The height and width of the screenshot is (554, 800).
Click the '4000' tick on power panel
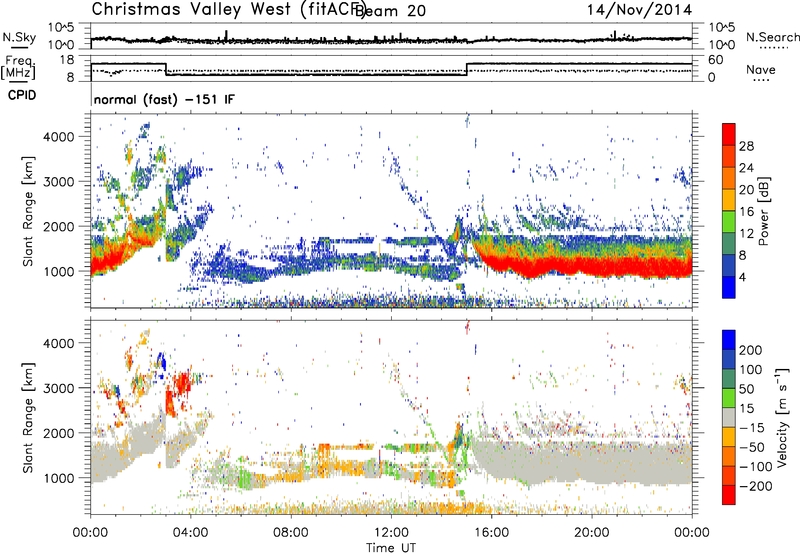(x=58, y=137)
